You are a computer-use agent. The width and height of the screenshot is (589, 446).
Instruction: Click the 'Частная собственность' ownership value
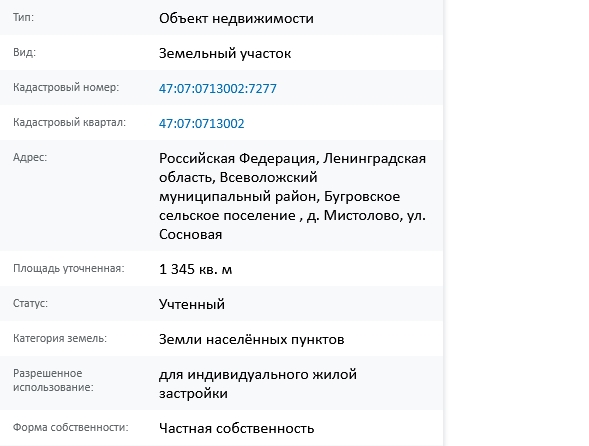click(x=236, y=428)
